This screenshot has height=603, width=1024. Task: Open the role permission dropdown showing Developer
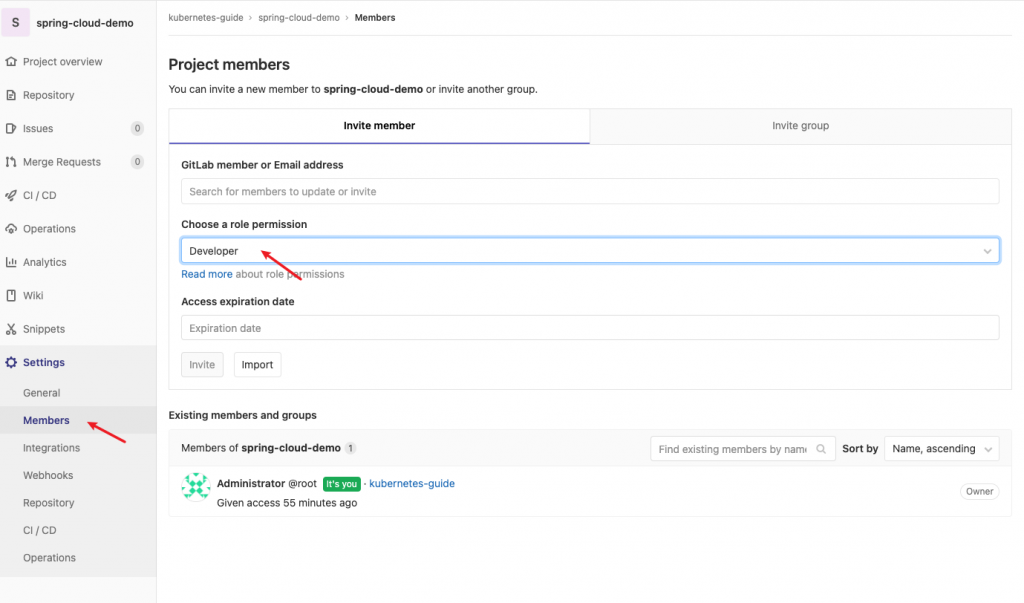(590, 251)
